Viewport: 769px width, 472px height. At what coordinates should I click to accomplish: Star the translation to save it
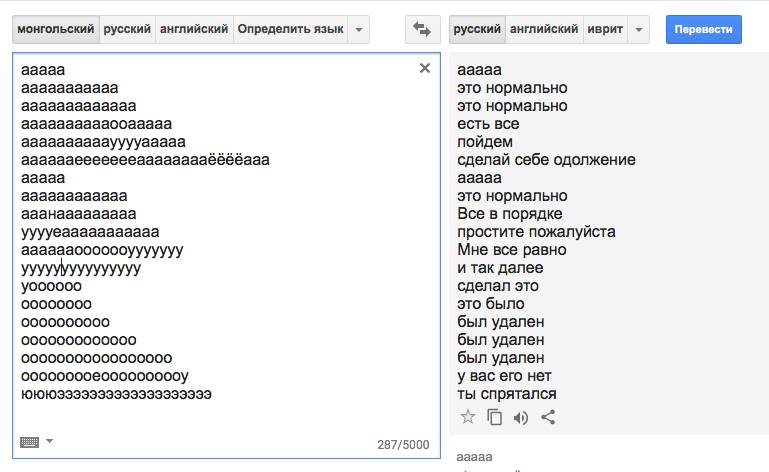click(x=467, y=418)
